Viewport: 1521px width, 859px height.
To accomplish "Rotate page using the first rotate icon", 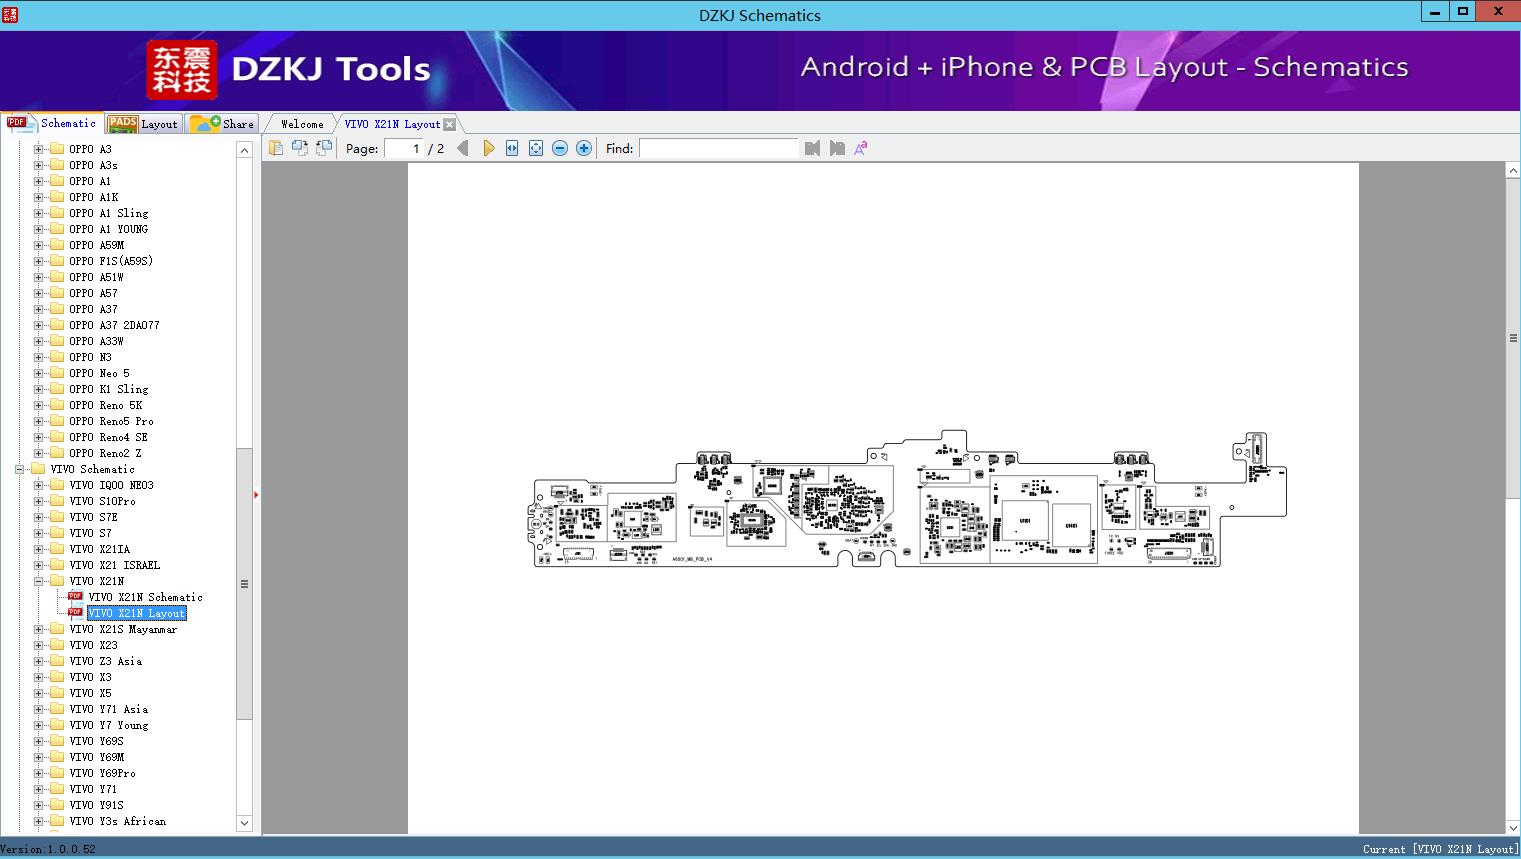I will click(299, 148).
